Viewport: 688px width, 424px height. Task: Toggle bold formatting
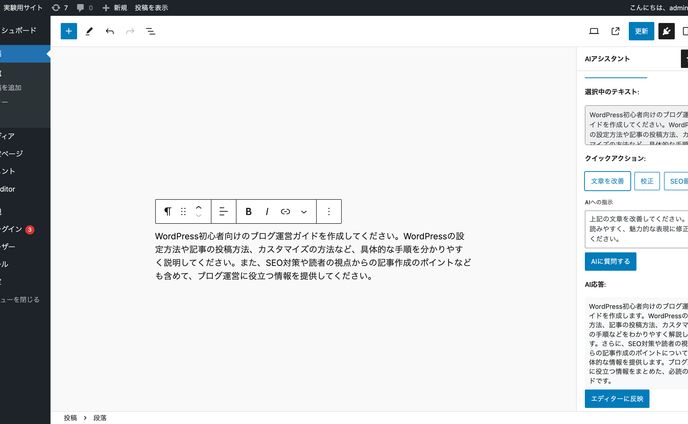pos(248,212)
